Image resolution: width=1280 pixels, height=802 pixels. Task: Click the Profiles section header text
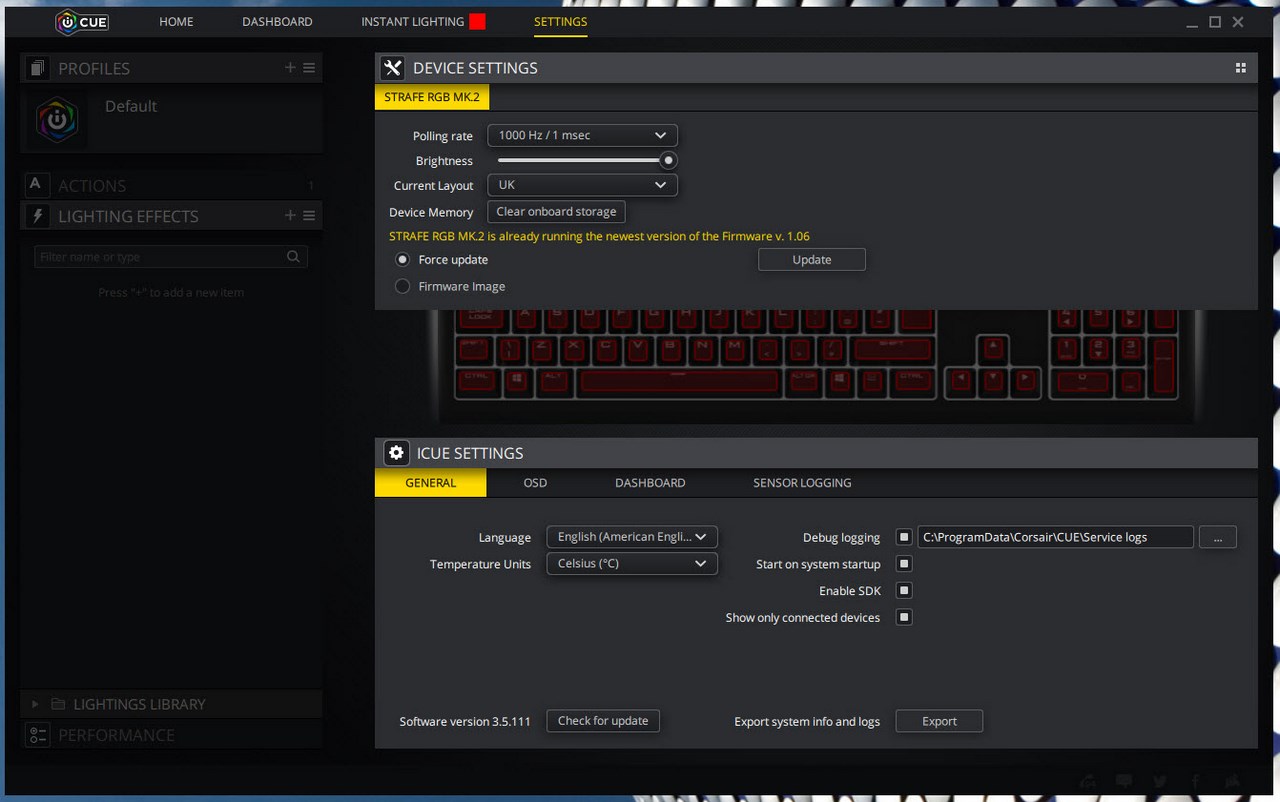point(94,68)
